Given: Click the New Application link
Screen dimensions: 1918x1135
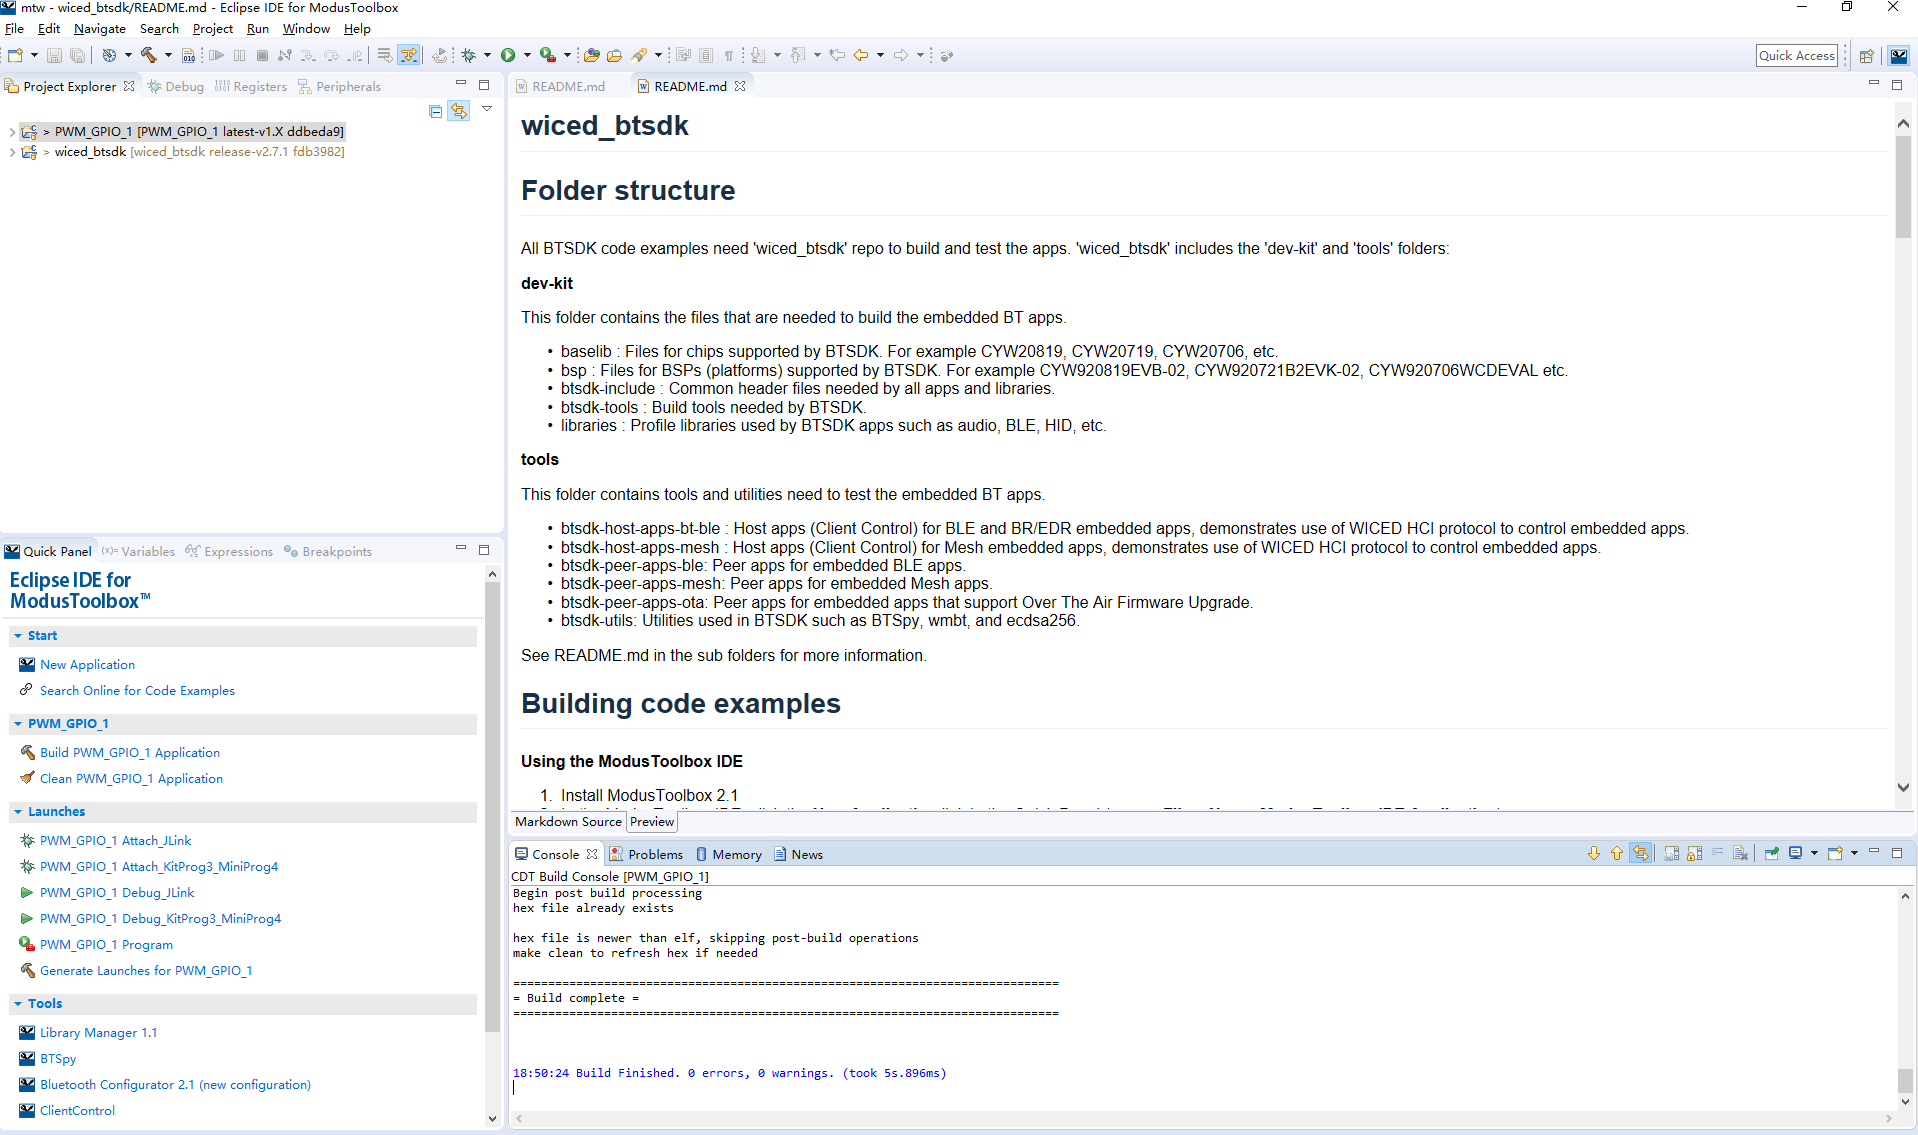Looking at the screenshot, I should 88,664.
